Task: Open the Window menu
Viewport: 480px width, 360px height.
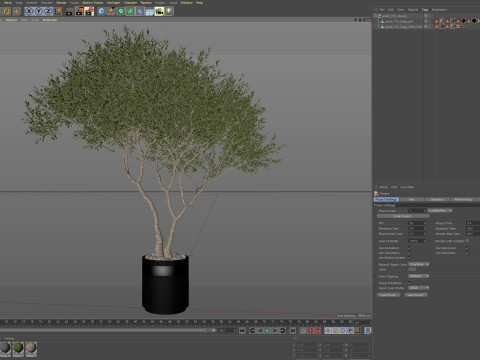Action: (186, 3)
